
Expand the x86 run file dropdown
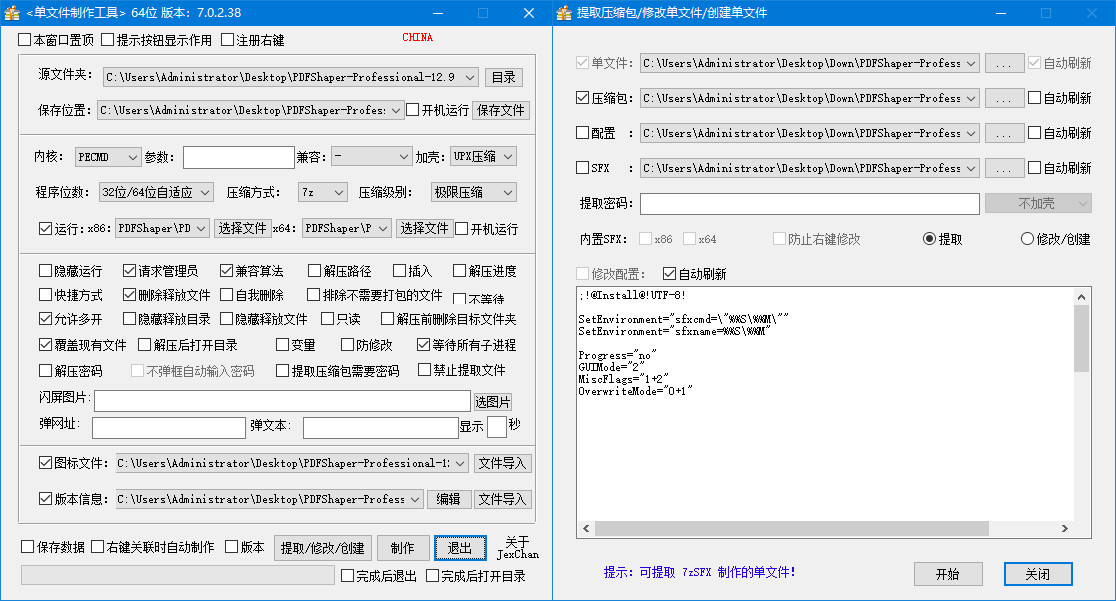(x=201, y=229)
